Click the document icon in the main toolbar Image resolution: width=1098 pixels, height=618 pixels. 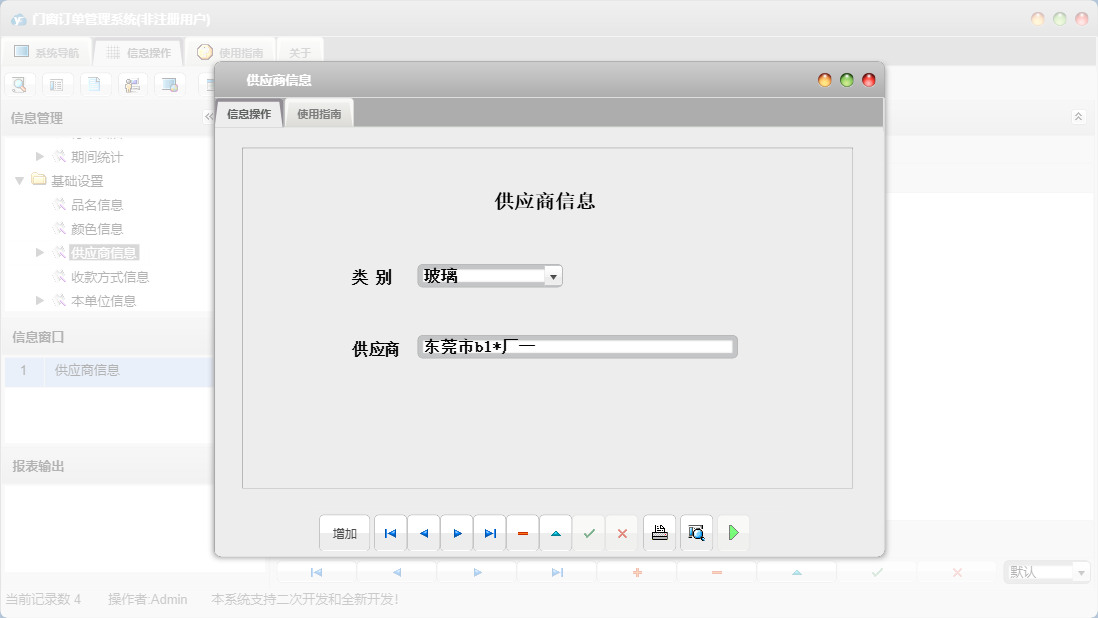coord(95,84)
